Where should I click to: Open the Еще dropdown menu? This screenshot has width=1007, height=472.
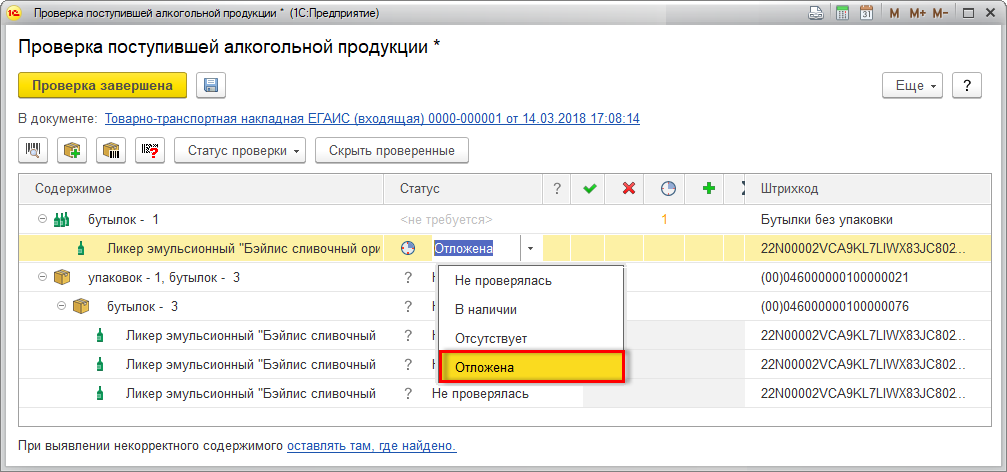tap(913, 85)
